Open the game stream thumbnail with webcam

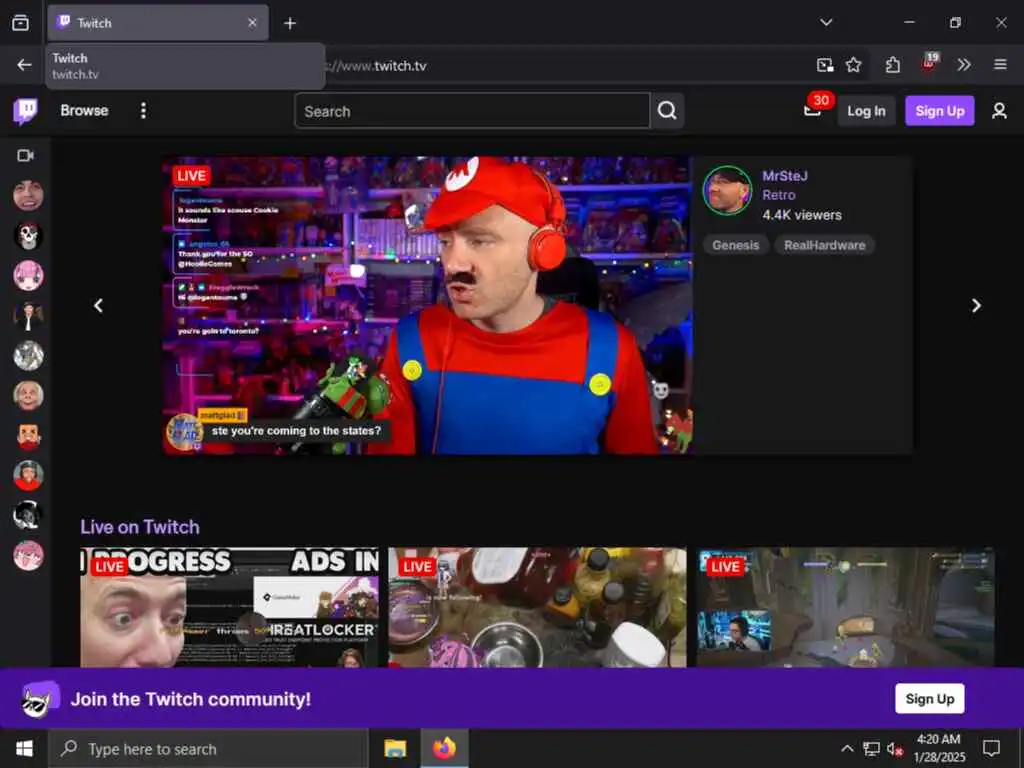click(845, 607)
